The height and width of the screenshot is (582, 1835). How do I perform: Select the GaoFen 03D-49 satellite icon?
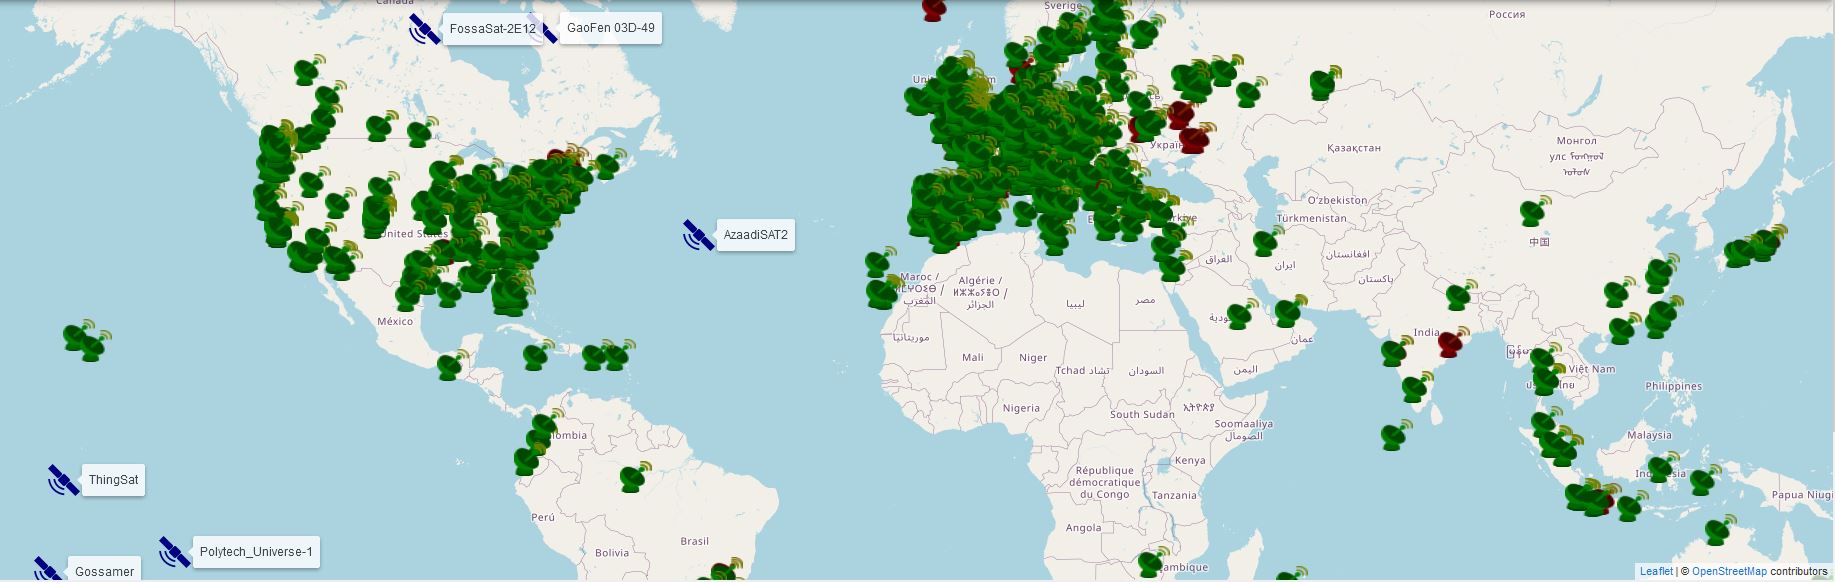pyautogui.click(x=549, y=31)
